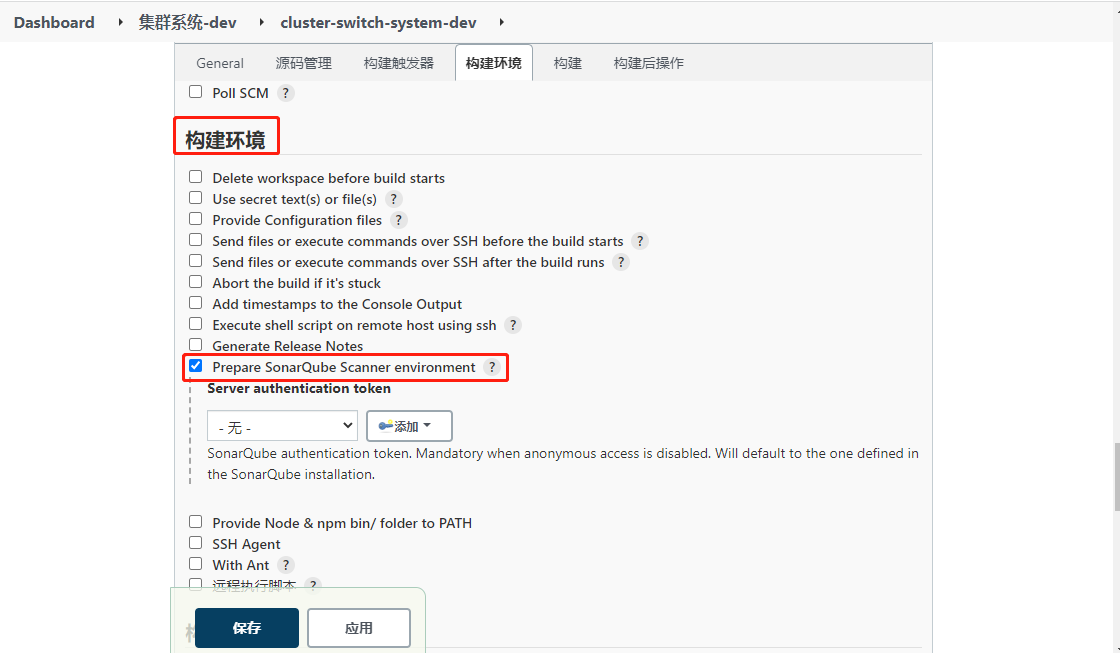Select the 构建环境 tab

click(x=494, y=63)
